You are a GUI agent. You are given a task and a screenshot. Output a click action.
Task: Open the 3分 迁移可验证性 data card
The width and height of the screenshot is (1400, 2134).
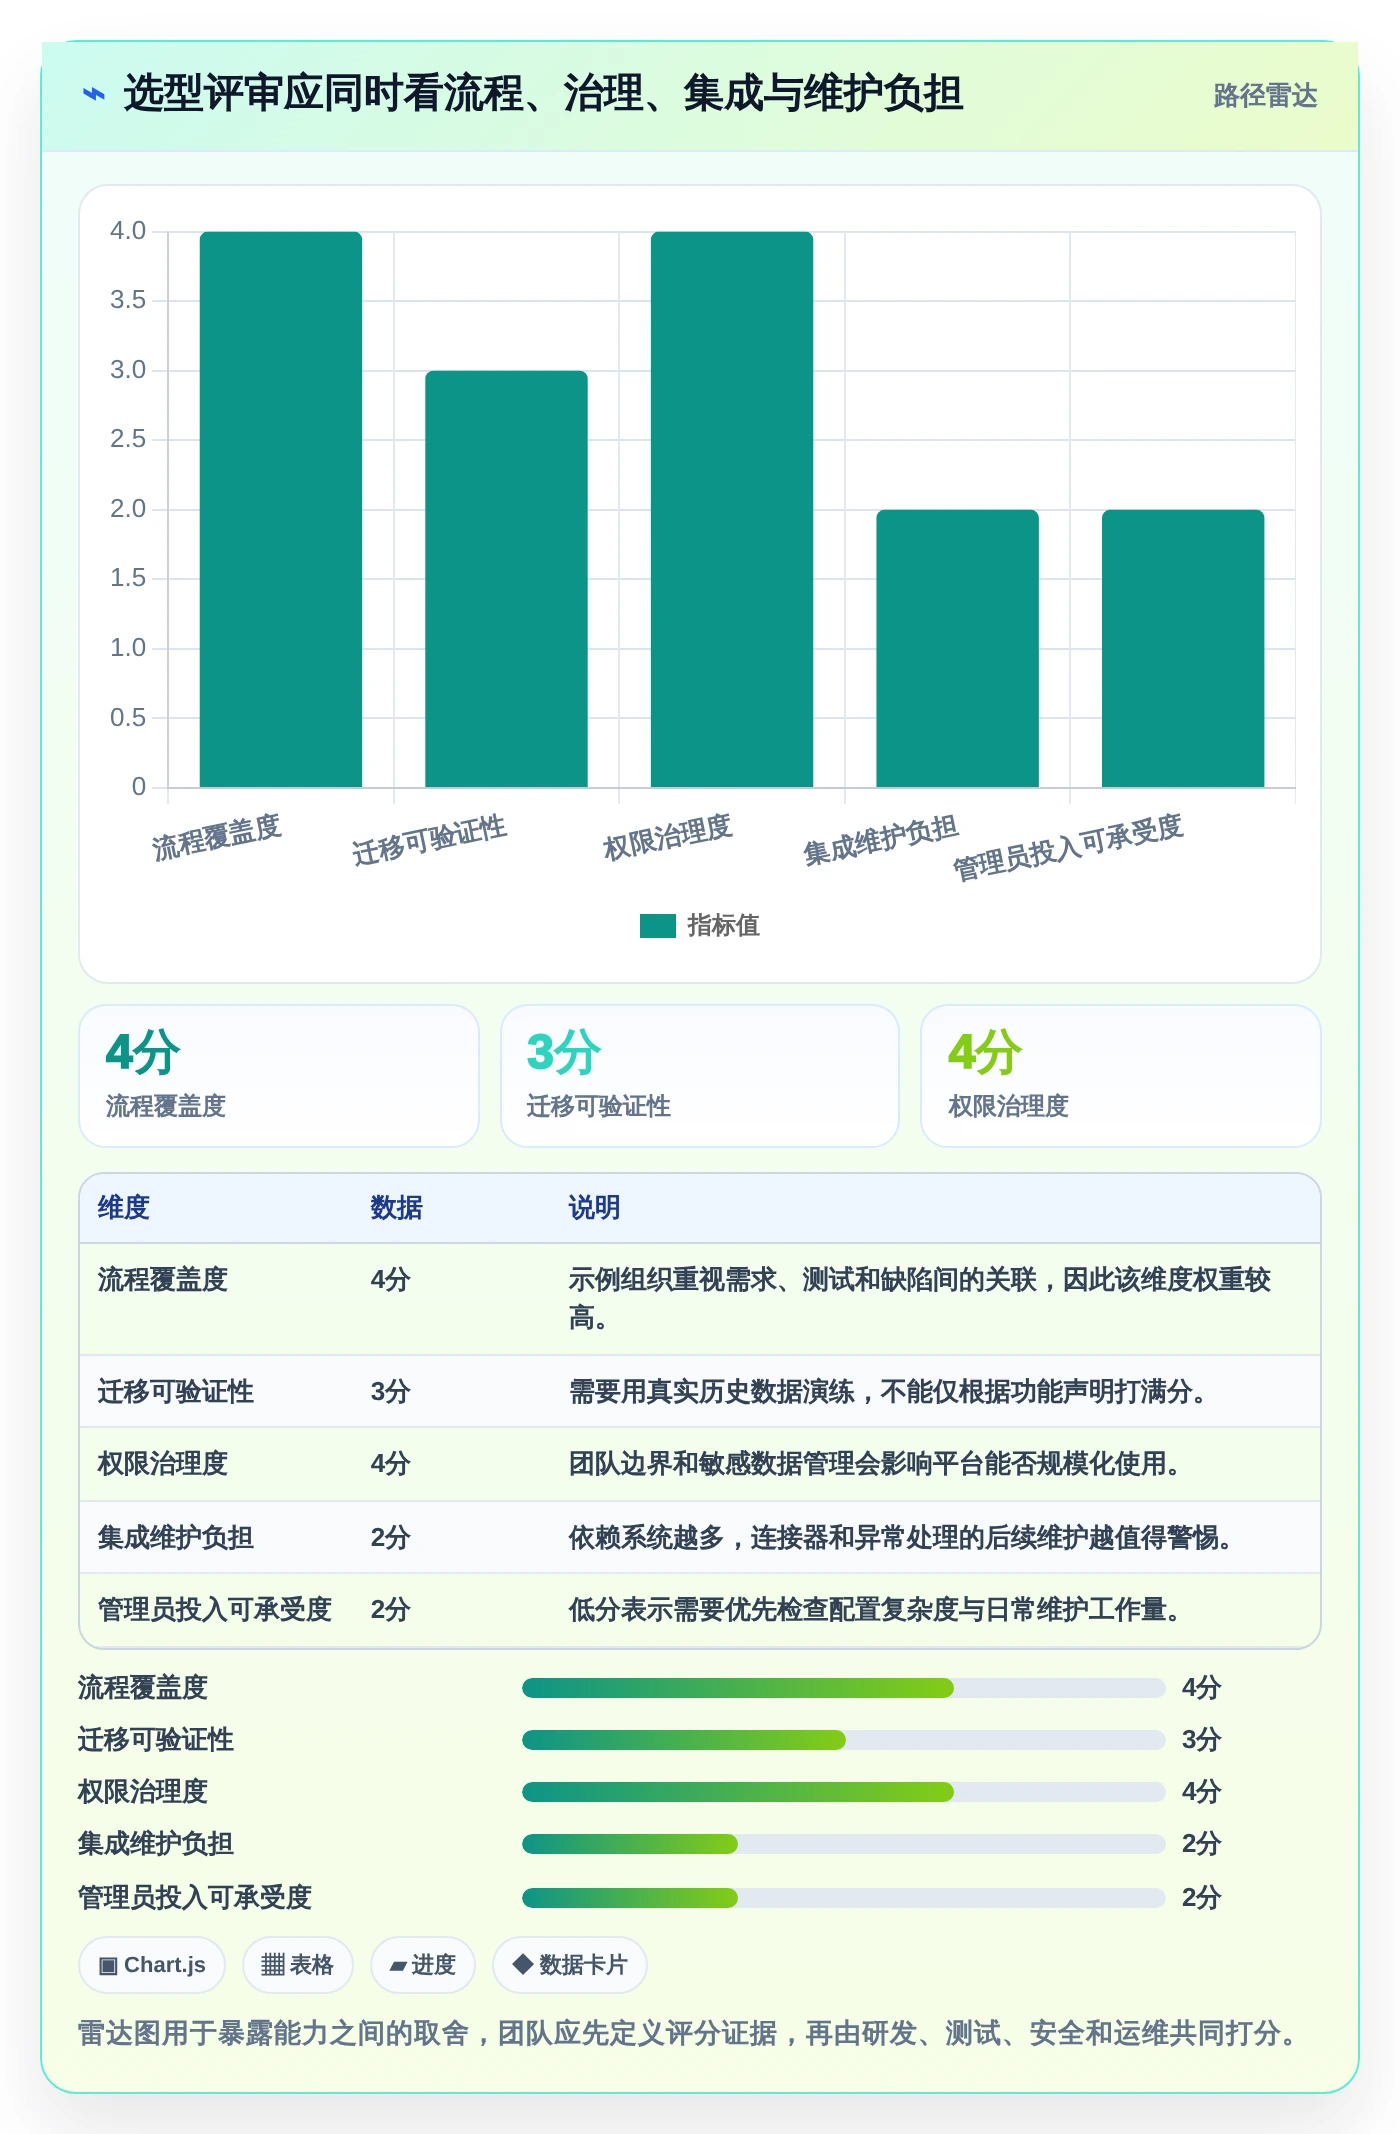pyautogui.click(x=700, y=1076)
